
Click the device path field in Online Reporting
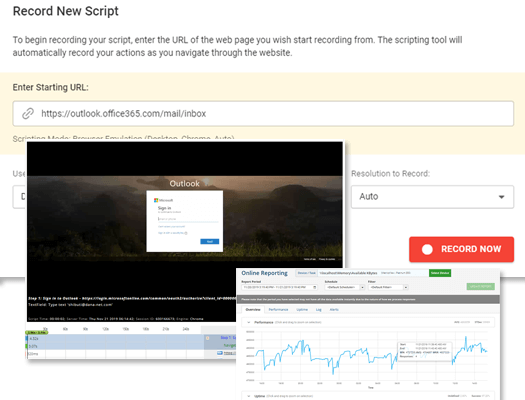click(373, 273)
